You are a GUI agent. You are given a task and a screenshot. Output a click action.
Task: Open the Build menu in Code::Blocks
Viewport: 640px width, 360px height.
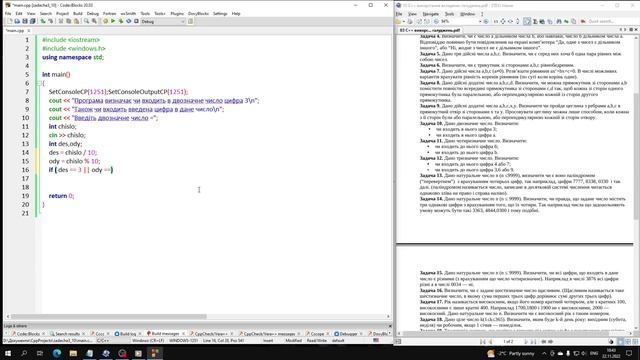tap(78, 13)
